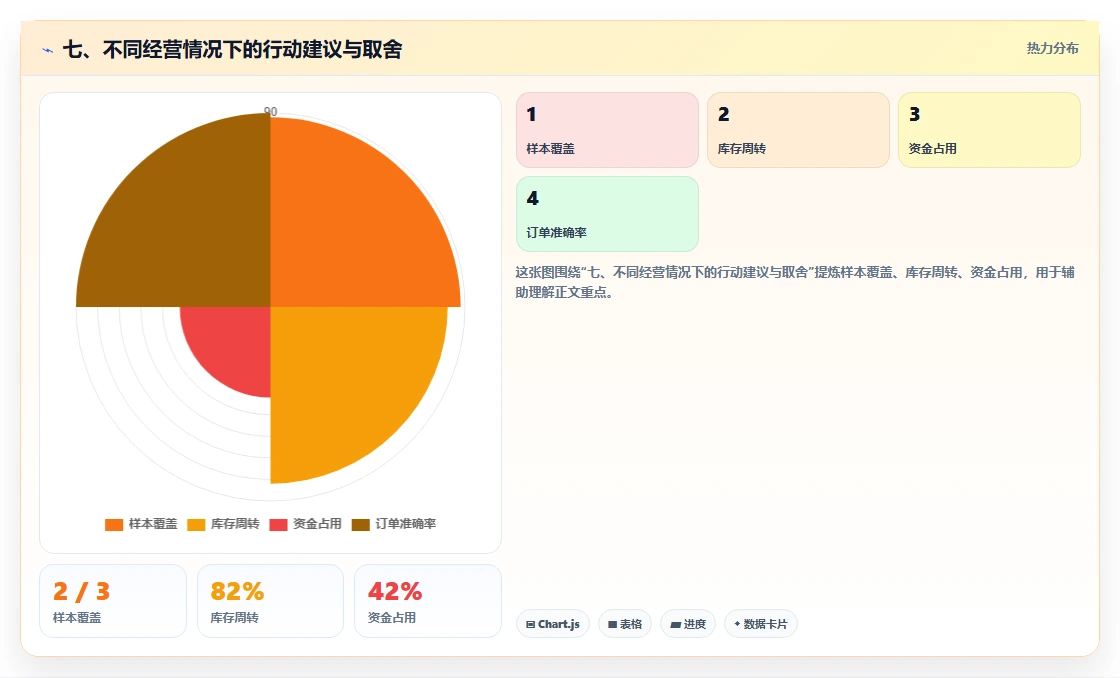
Task: Select card 2 库存周转
Action: pyautogui.click(x=798, y=130)
